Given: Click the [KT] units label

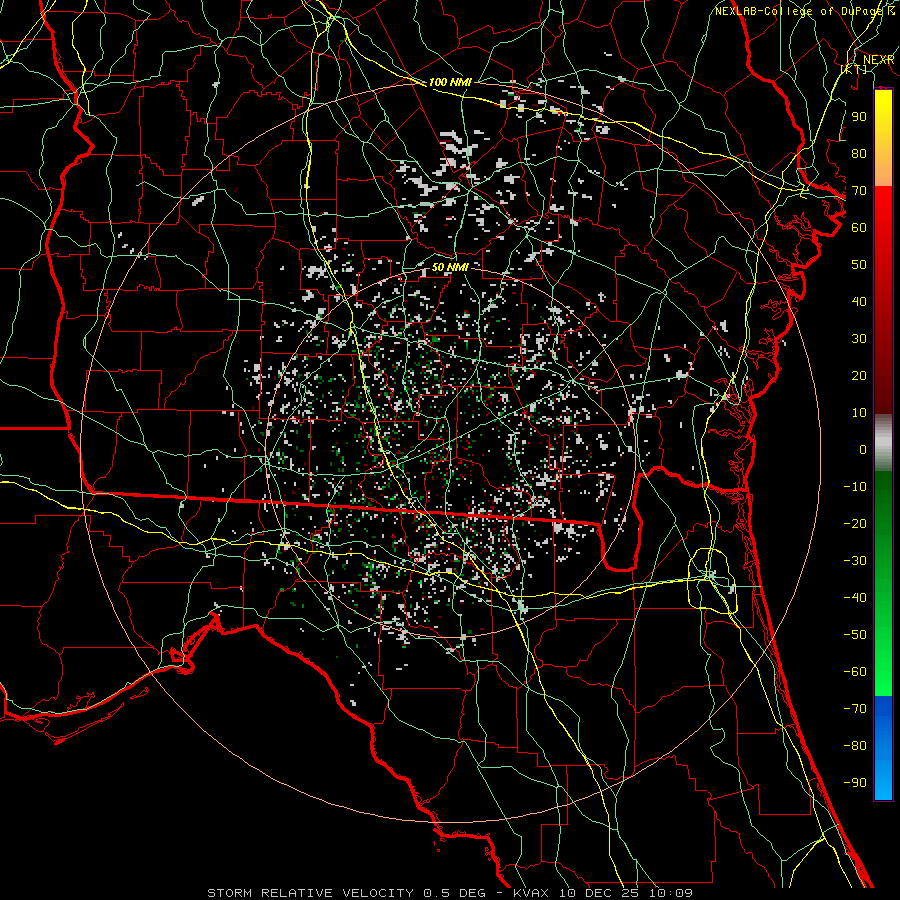Looking at the screenshot, I should coord(854,69).
